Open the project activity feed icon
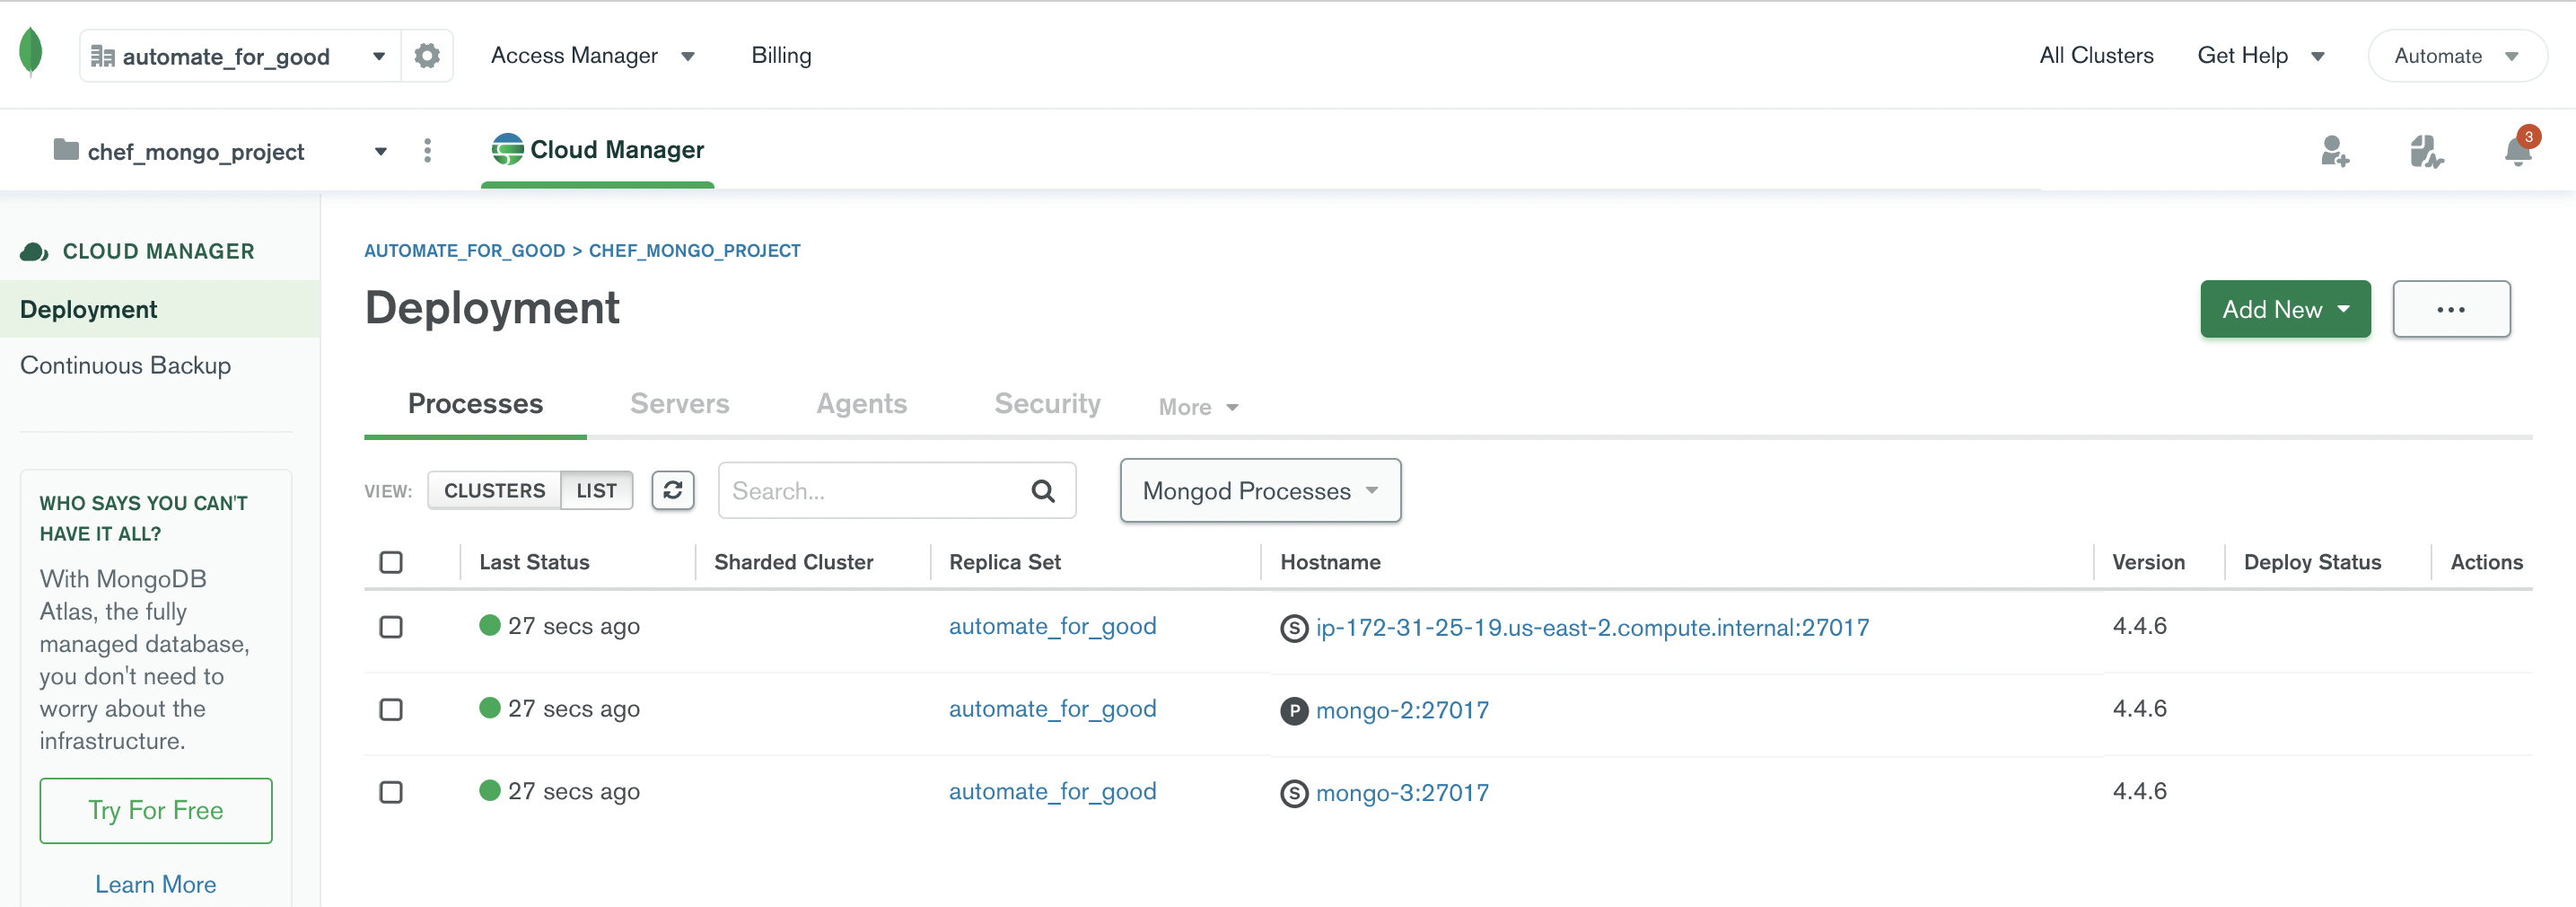This screenshot has width=2576, height=907. pyautogui.click(x=2426, y=152)
